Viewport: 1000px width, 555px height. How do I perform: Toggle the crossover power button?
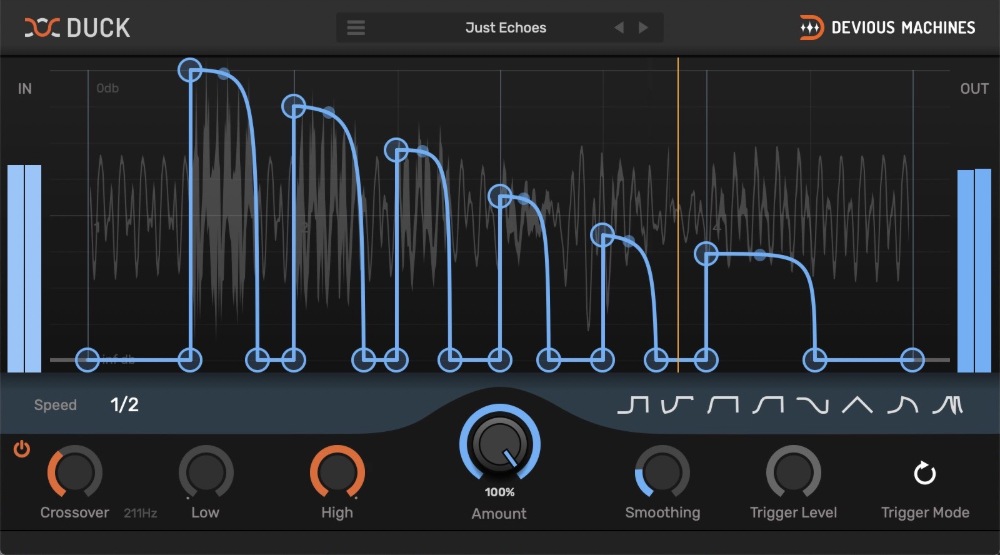tap(22, 449)
